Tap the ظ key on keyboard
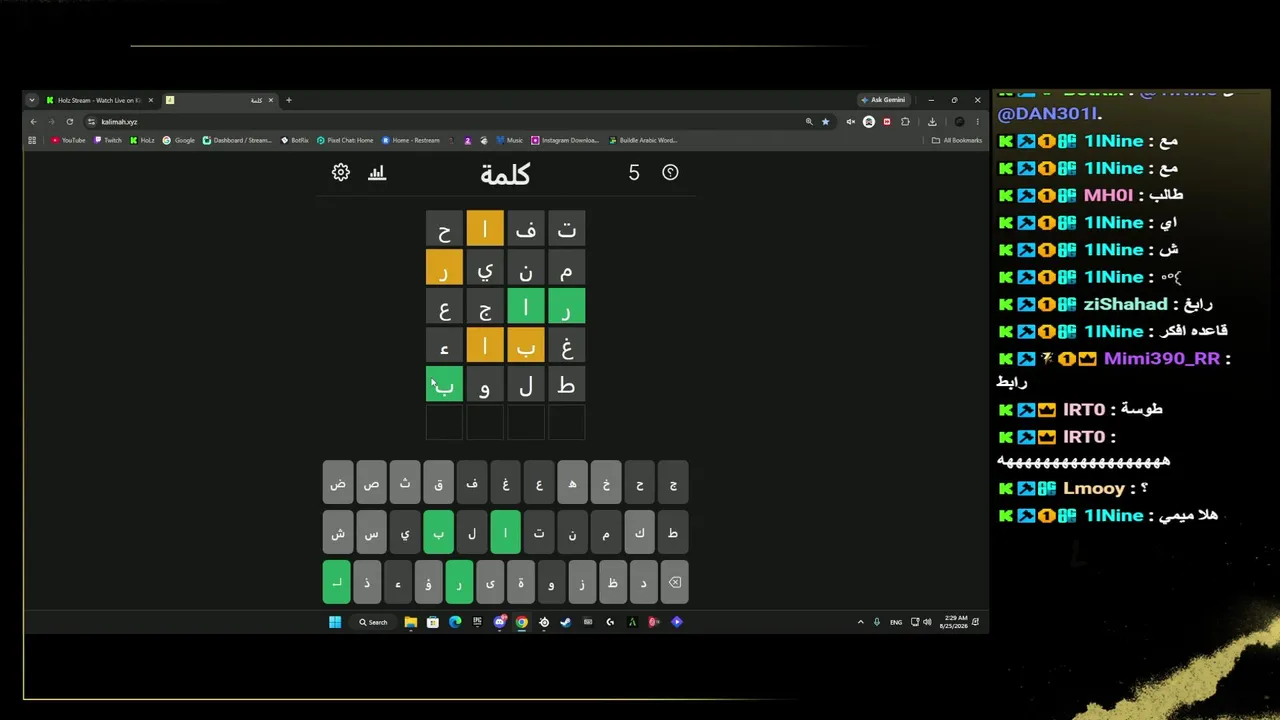1280x720 pixels. pos(613,582)
